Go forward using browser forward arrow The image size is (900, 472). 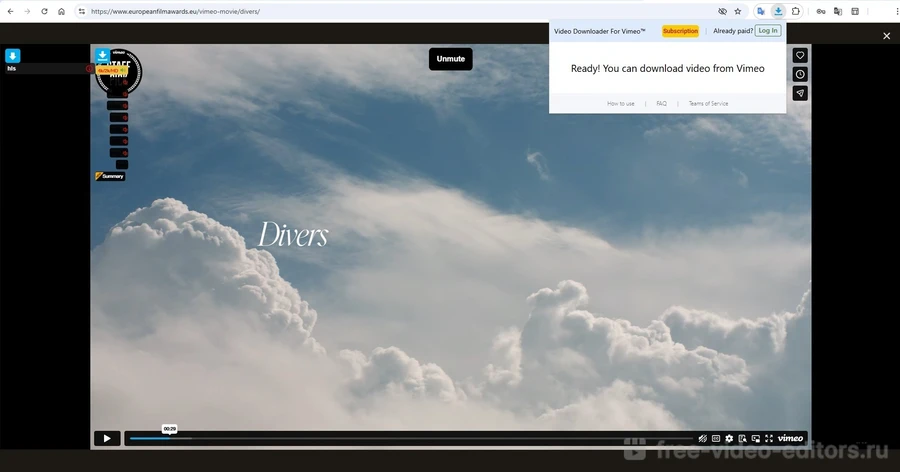27,11
